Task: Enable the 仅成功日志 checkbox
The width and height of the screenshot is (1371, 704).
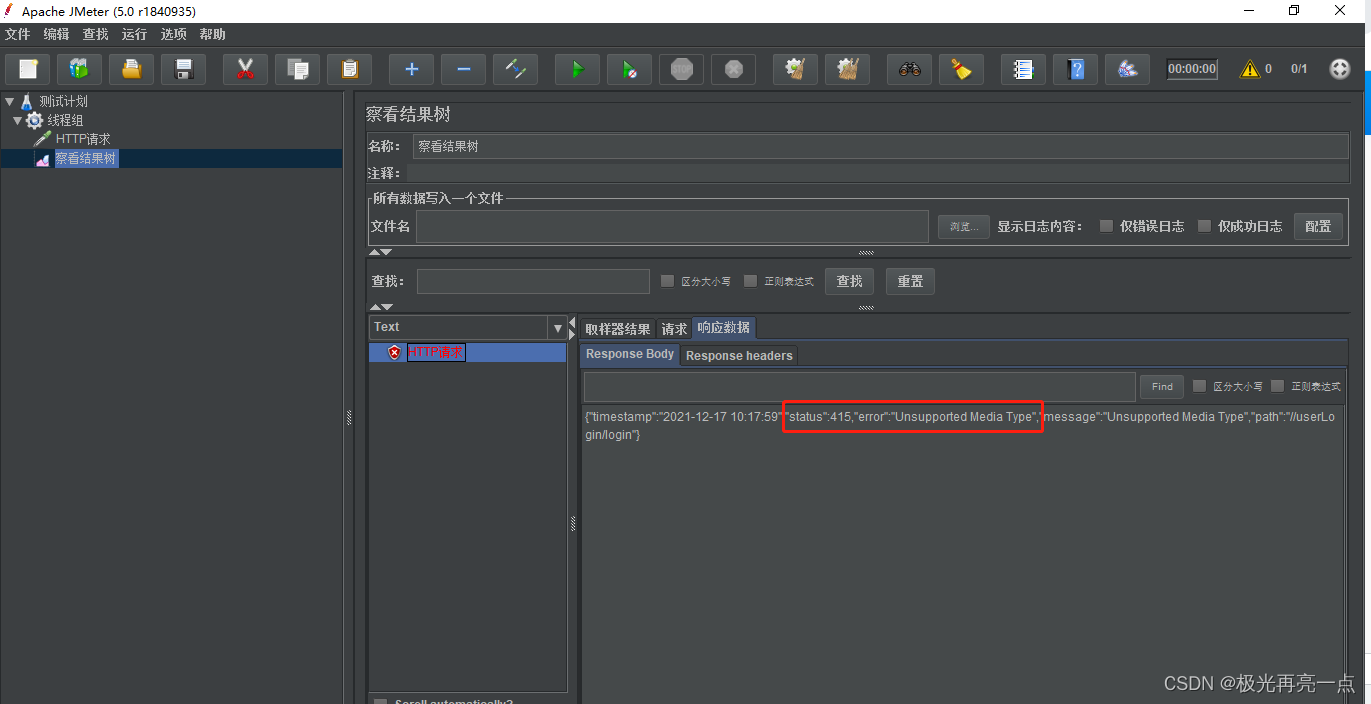Action: 1204,226
